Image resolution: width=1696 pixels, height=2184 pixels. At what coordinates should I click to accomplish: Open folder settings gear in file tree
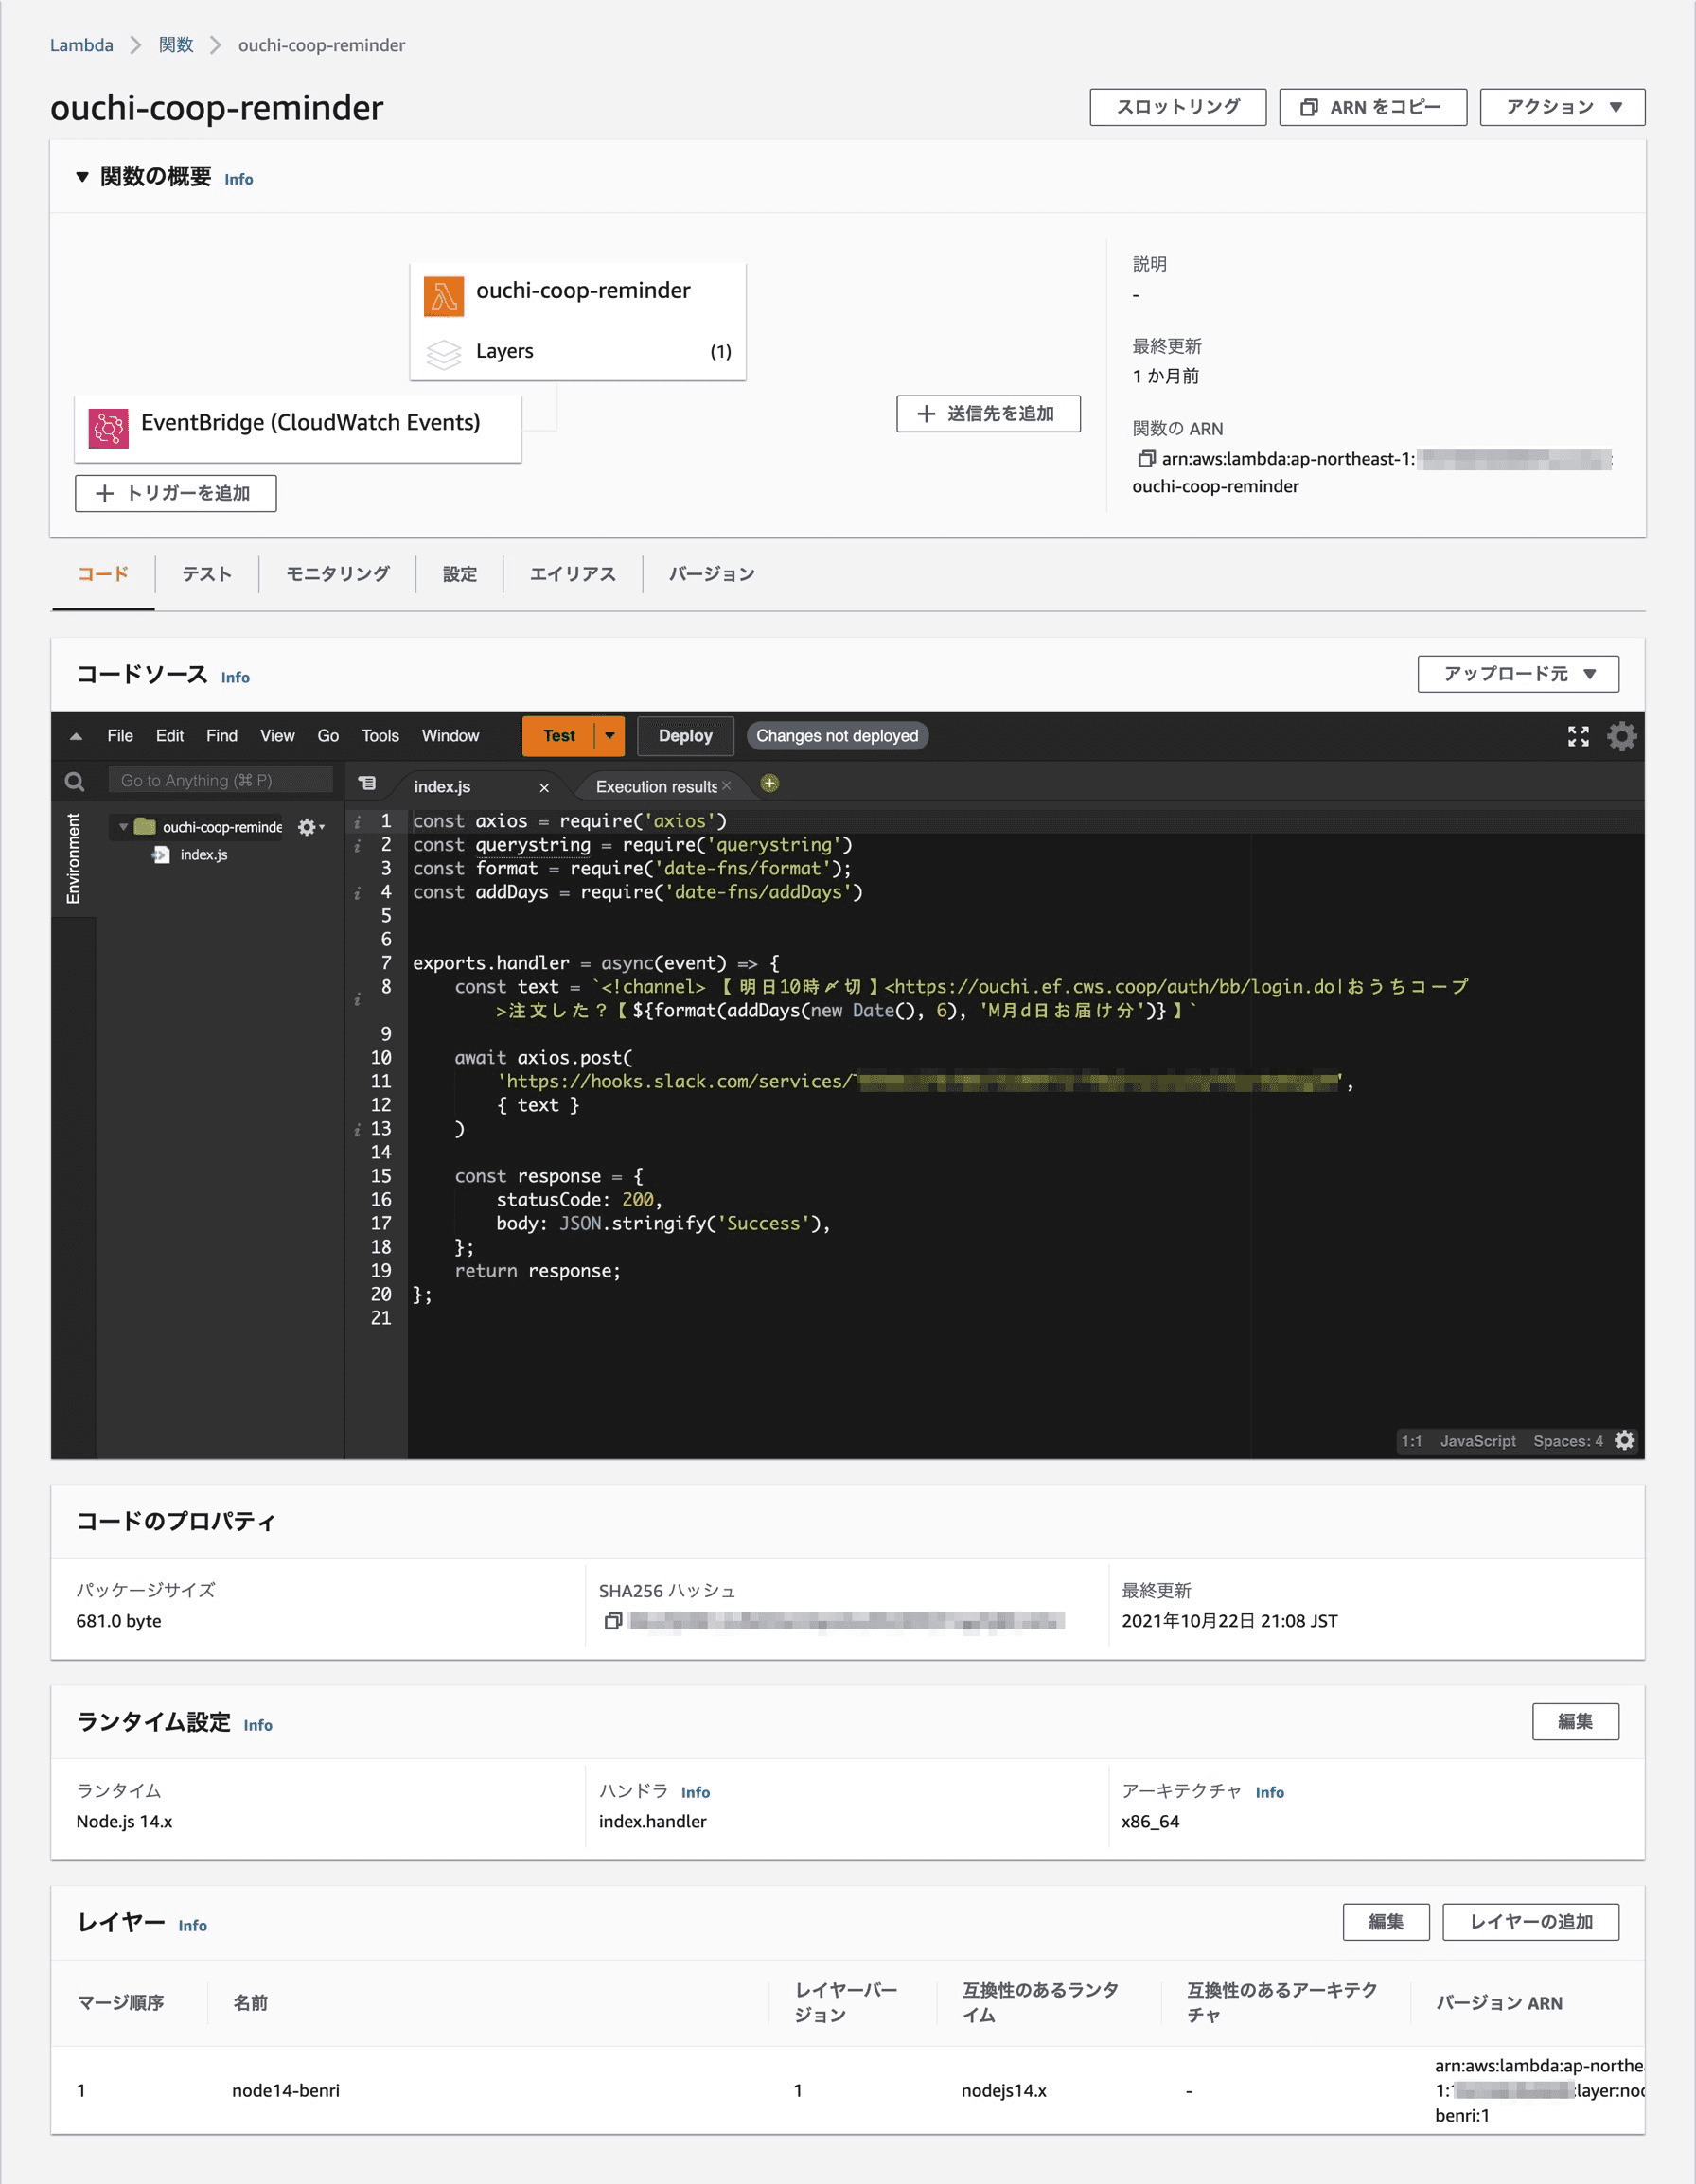311,827
